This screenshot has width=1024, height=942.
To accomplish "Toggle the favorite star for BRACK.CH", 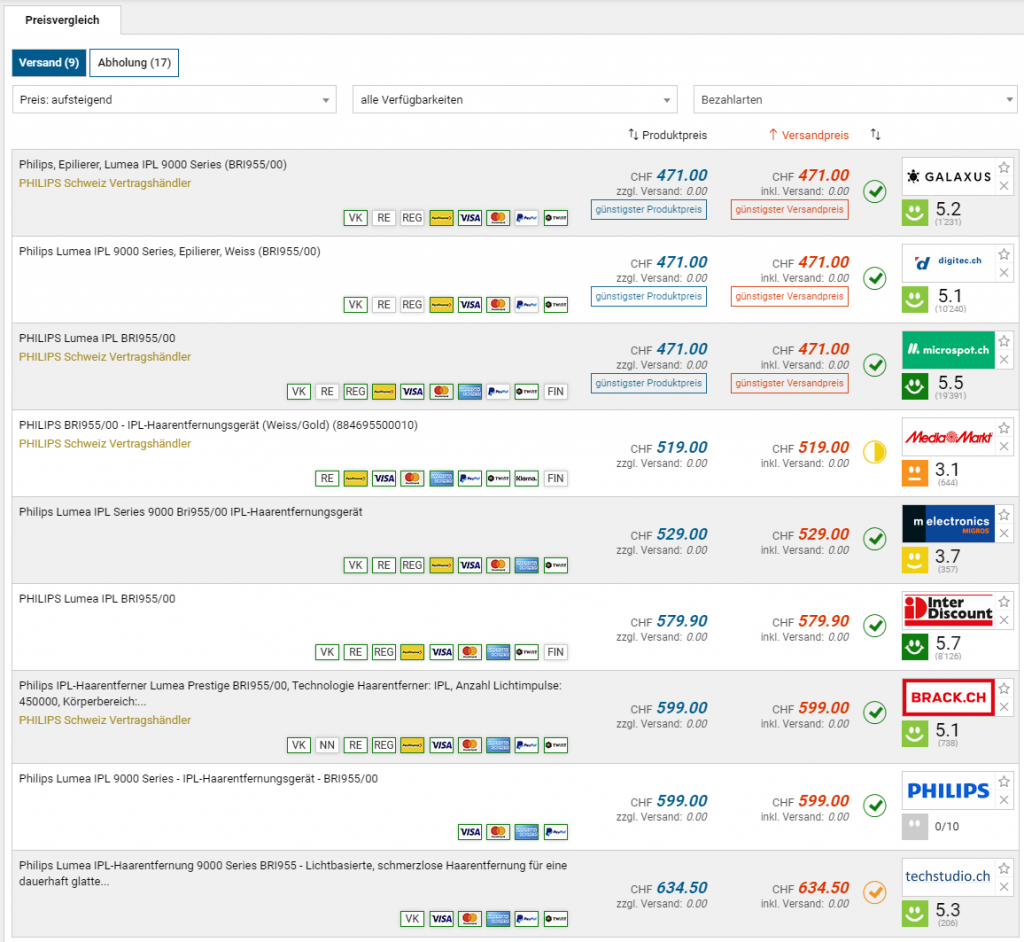I will pyautogui.click(x=1004, y=688).
